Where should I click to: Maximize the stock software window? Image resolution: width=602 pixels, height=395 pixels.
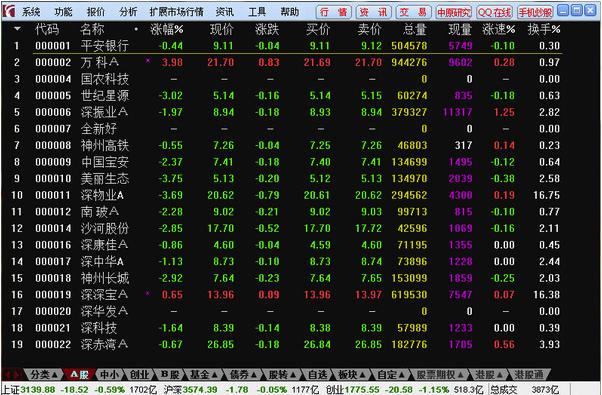click(577, 10)
